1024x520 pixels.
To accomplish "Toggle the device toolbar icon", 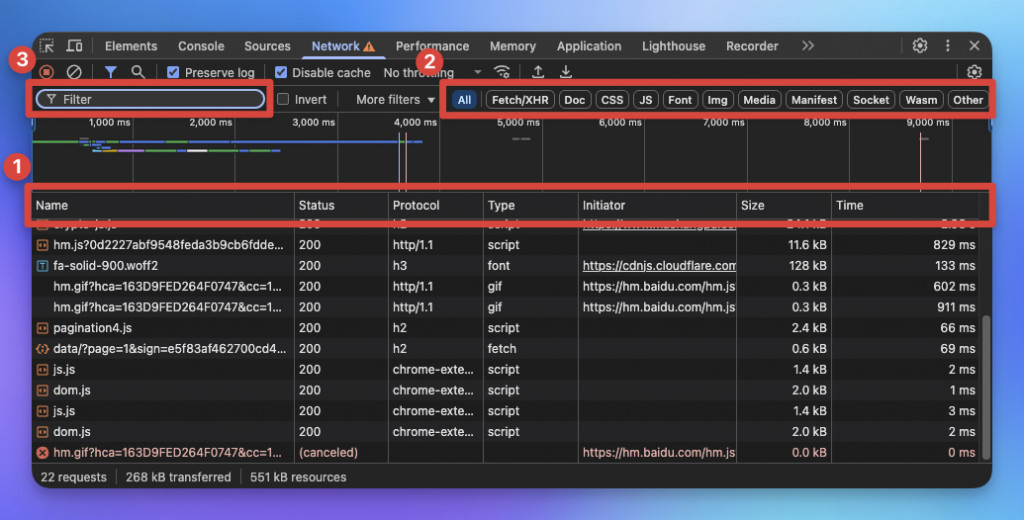I will [74, 46].
